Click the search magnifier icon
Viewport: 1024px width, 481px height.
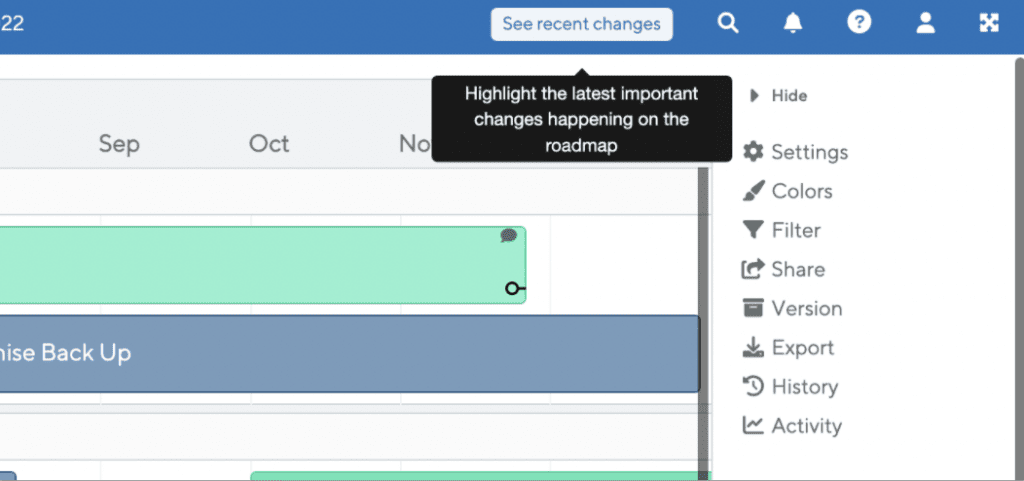pyautogui.click(x=728, y=23)
